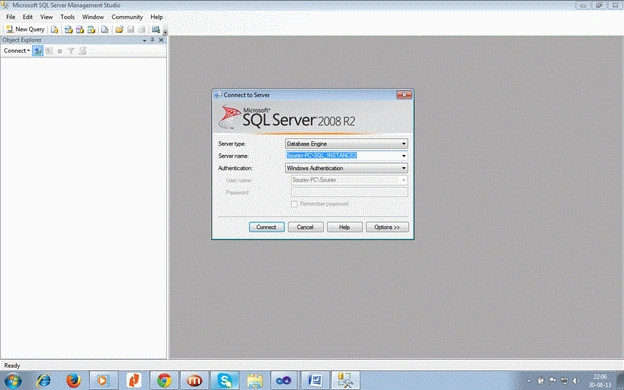624x390 pixels.
Task: Click the Connect button in dialog
Action: (x=267, y=227)
